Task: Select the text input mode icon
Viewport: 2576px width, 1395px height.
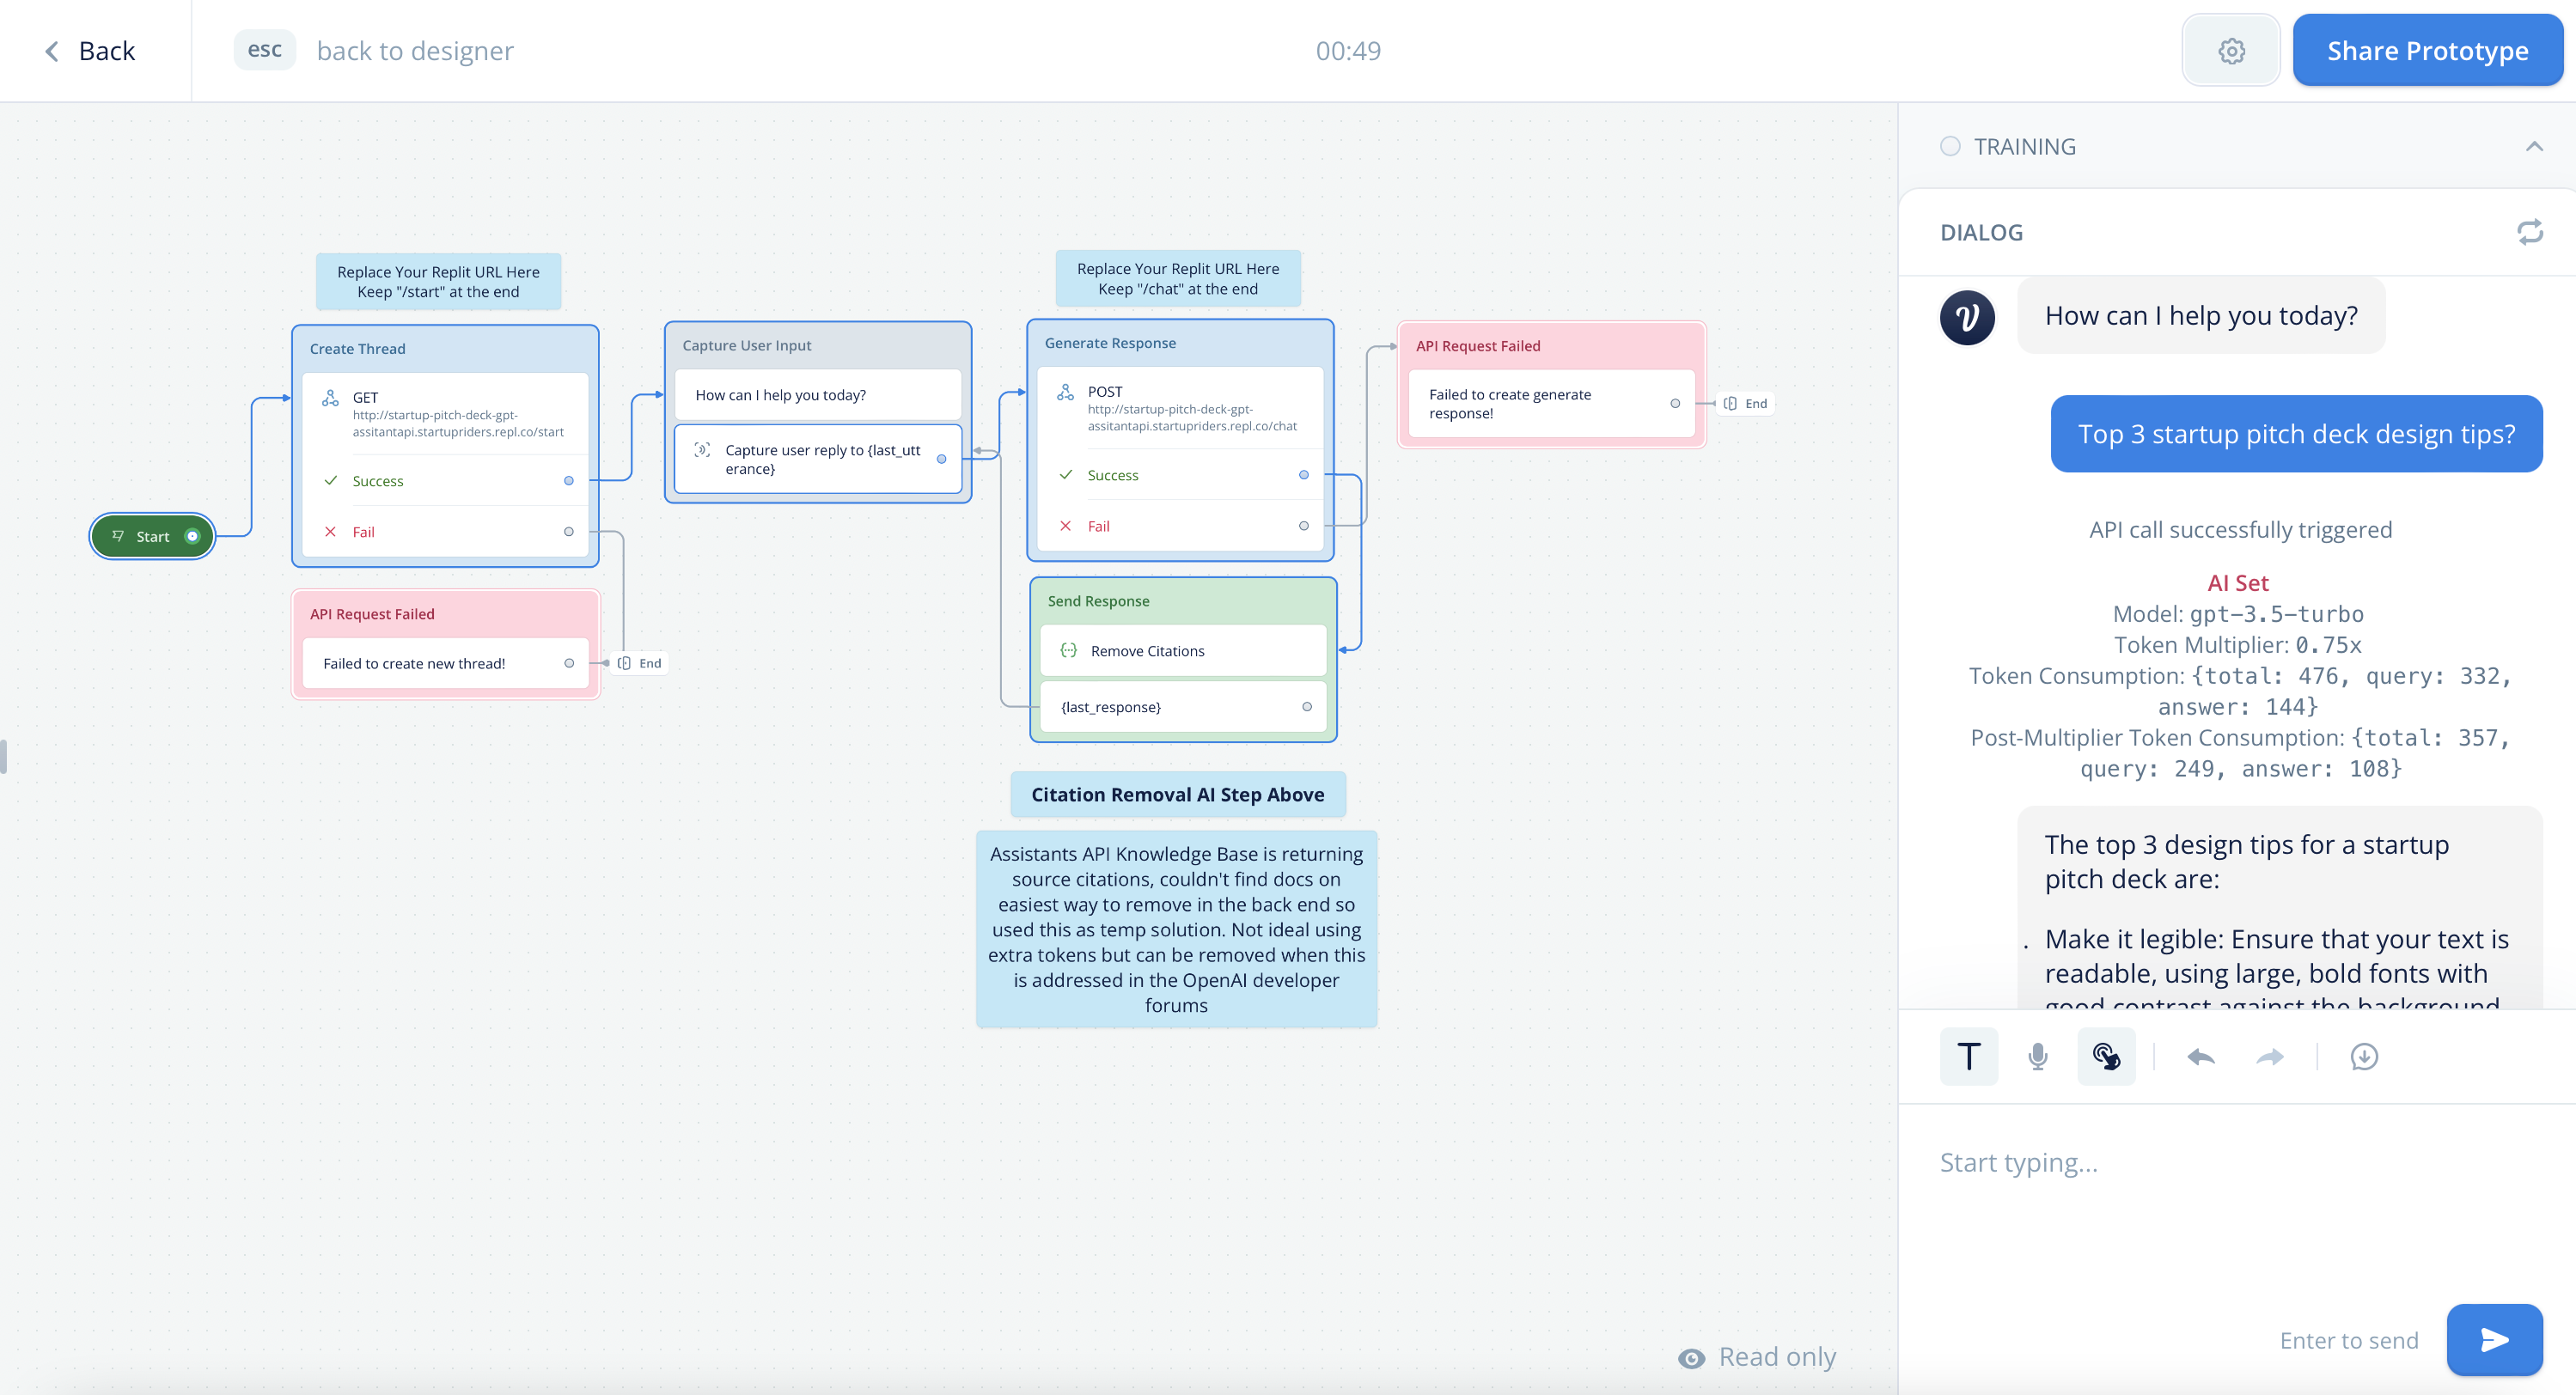Action: tap(1968, 1056)
